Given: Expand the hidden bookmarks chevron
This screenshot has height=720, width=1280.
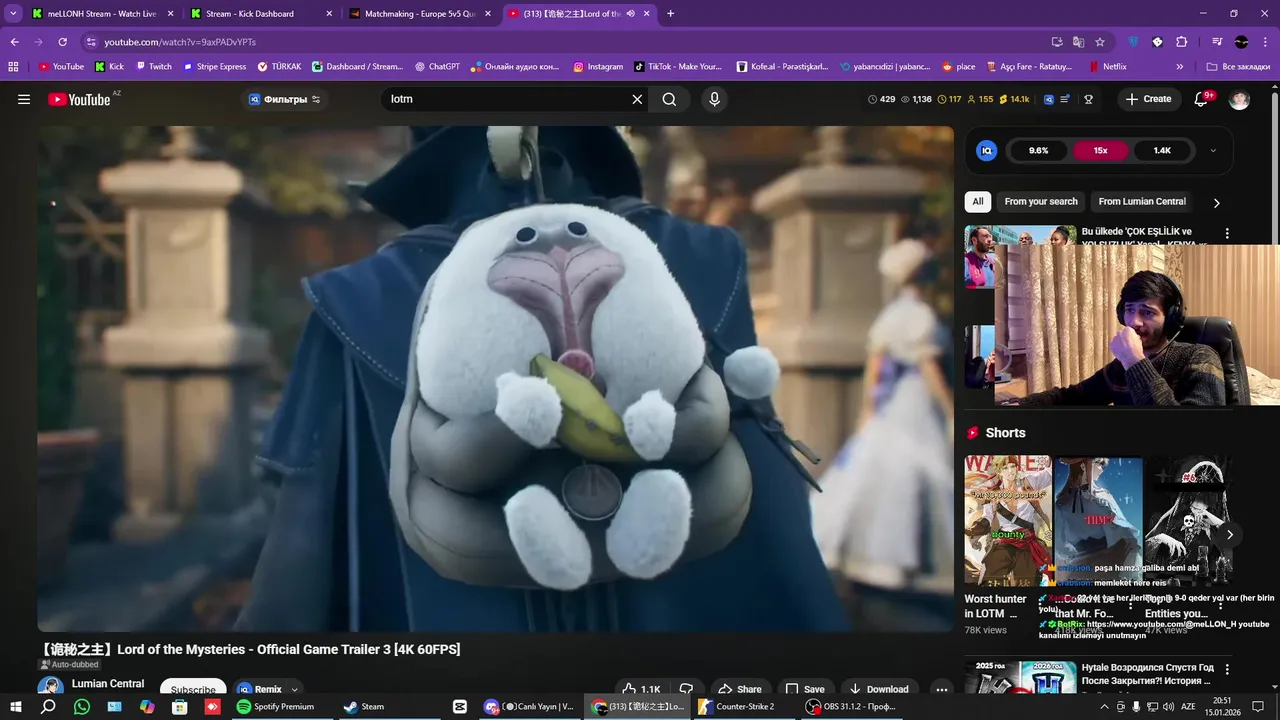Looking at the screenshot, I should [1180, 67].
